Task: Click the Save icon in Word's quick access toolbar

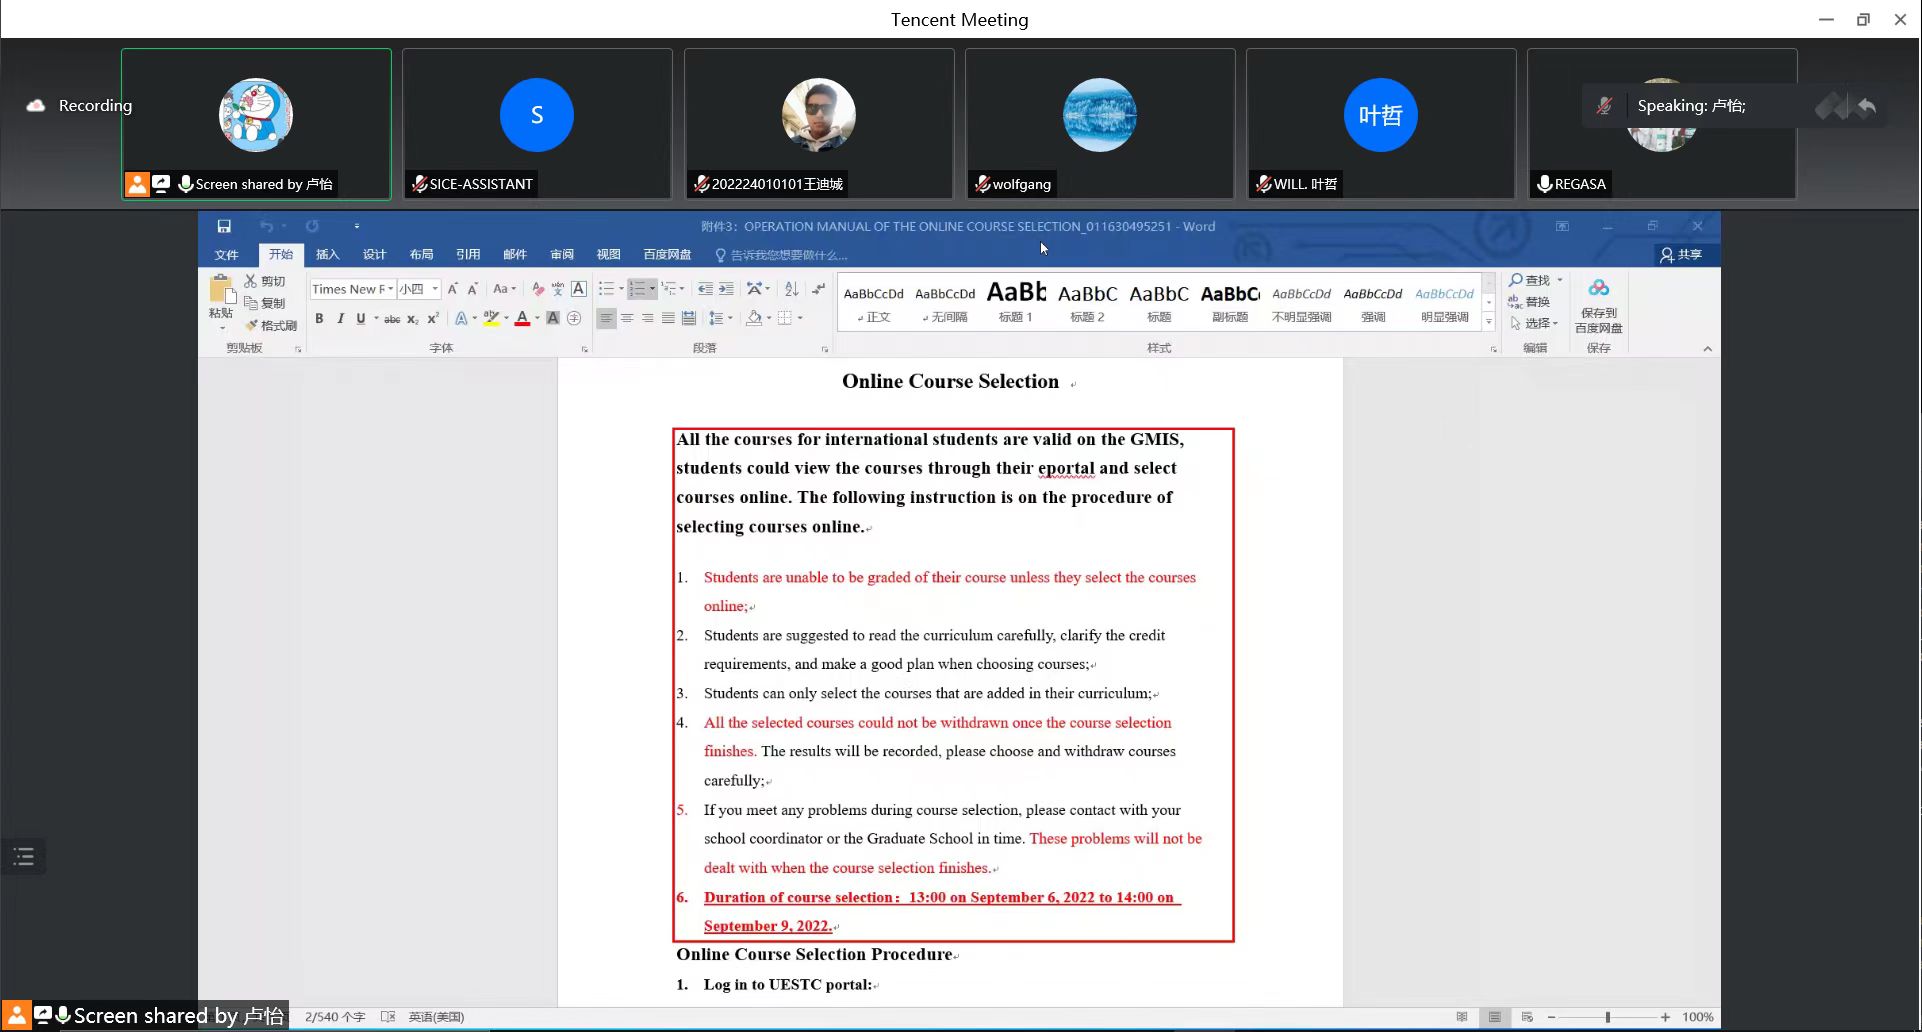Action: tap(224, 226)
